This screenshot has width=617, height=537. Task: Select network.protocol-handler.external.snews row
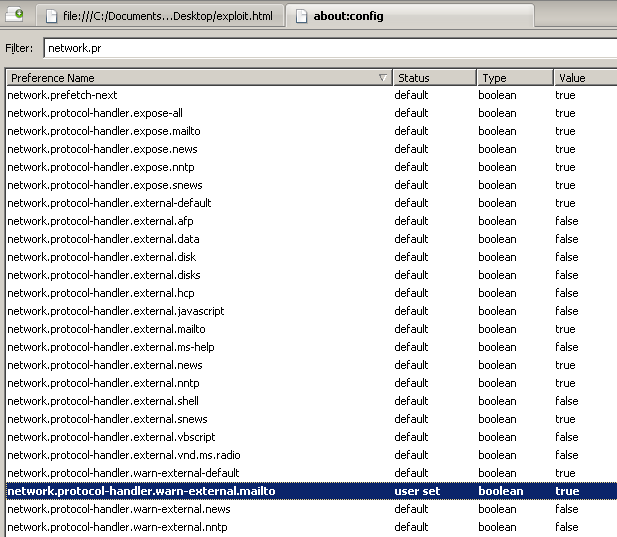[311, 419]
